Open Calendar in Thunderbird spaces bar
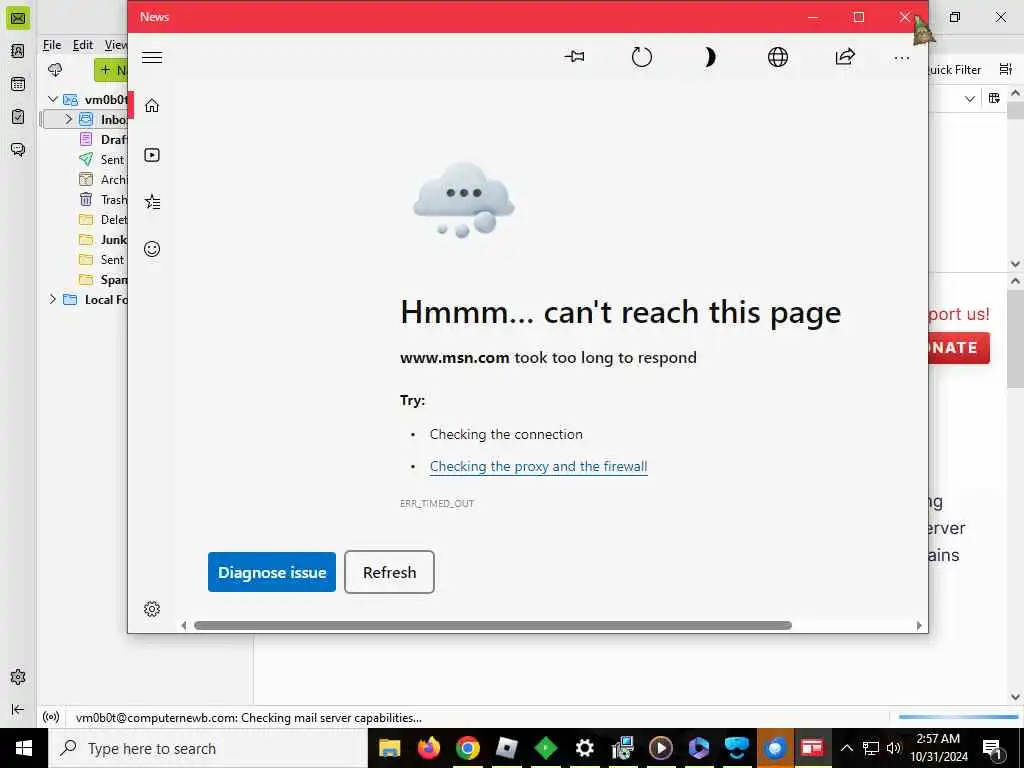1024x768 pixels. 18,84
